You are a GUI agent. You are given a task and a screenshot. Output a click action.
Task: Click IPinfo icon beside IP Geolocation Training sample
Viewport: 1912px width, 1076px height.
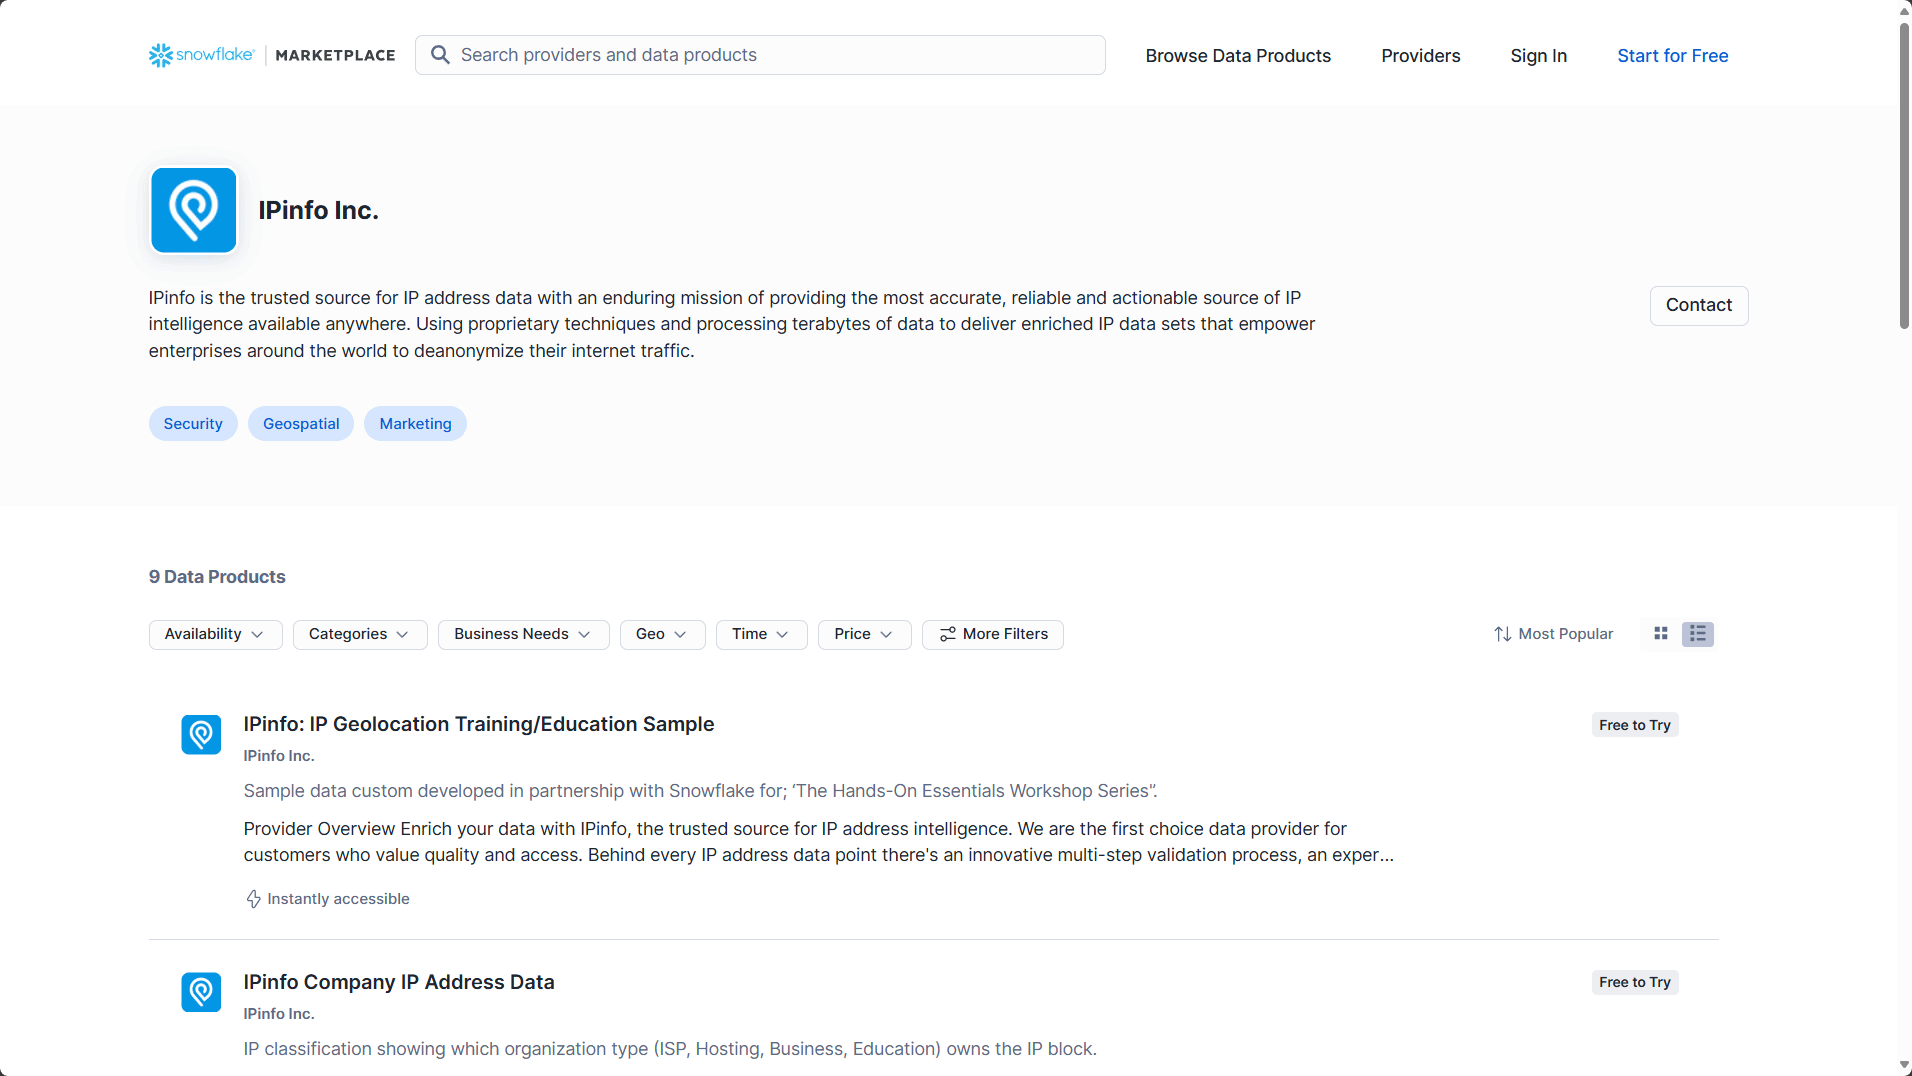point(201,735)
